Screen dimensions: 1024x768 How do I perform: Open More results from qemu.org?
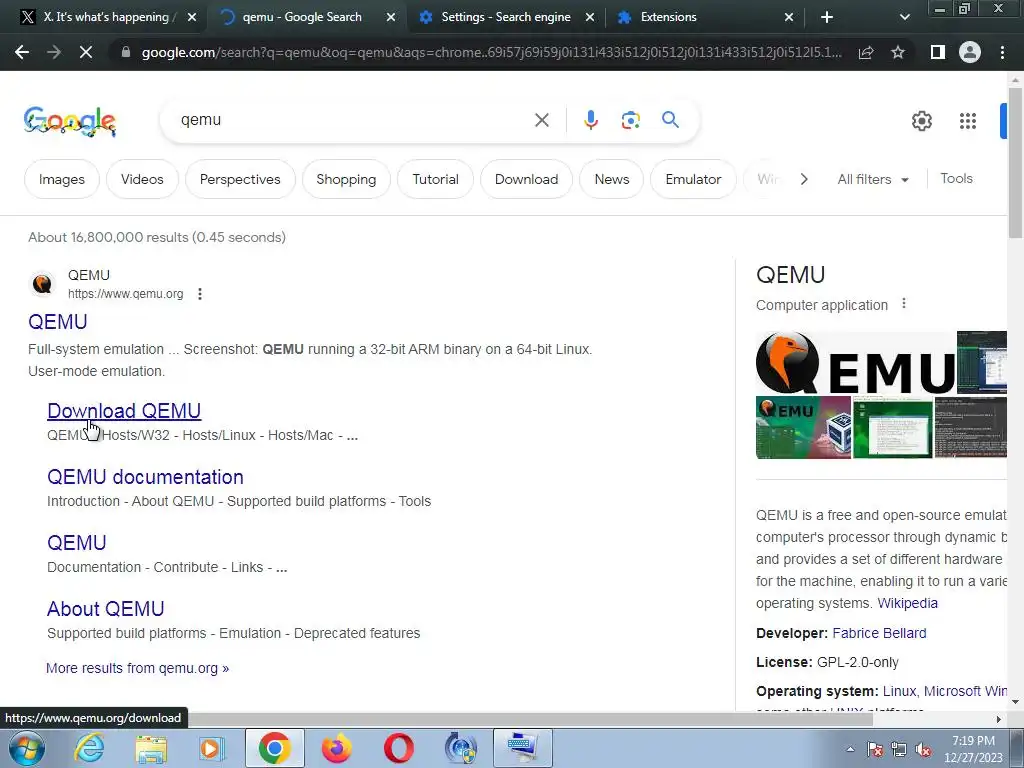coord(137,668)
